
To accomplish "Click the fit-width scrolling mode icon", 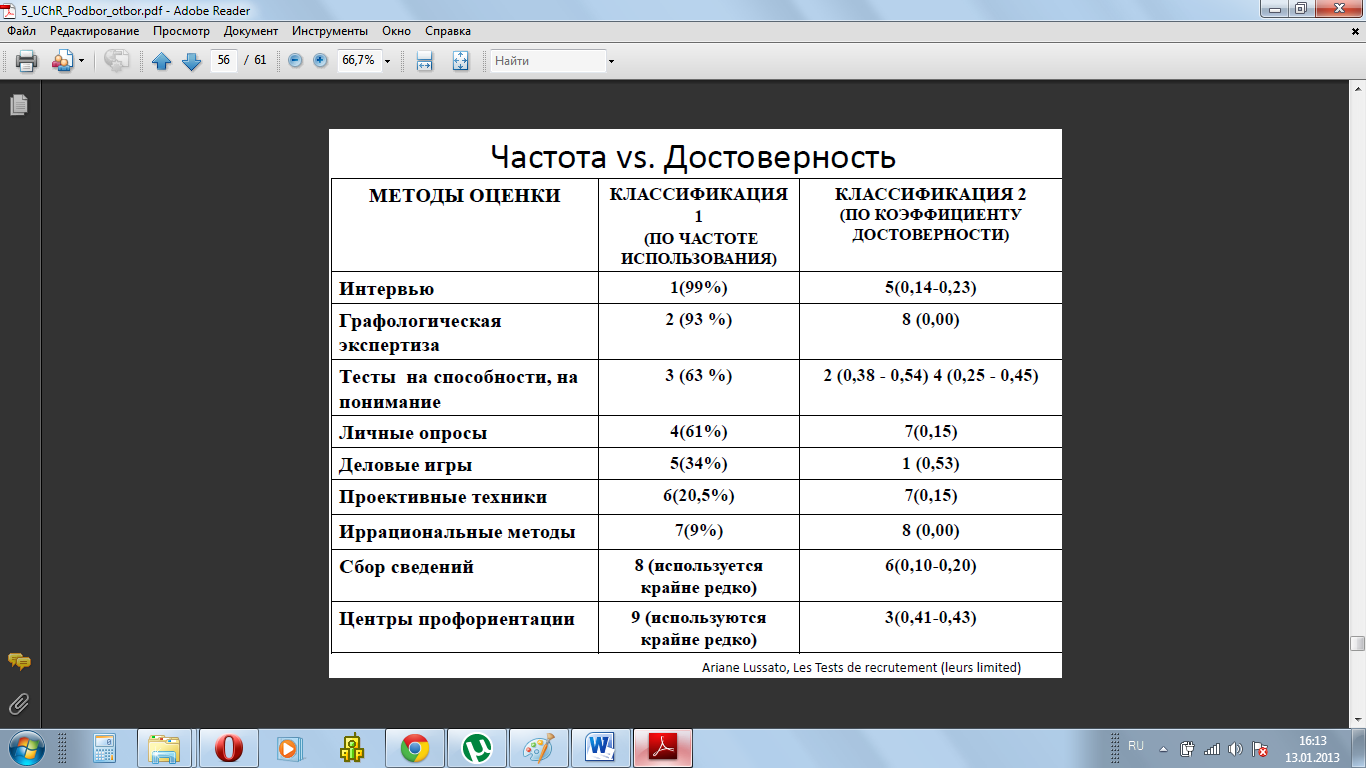I will (424, 61).
